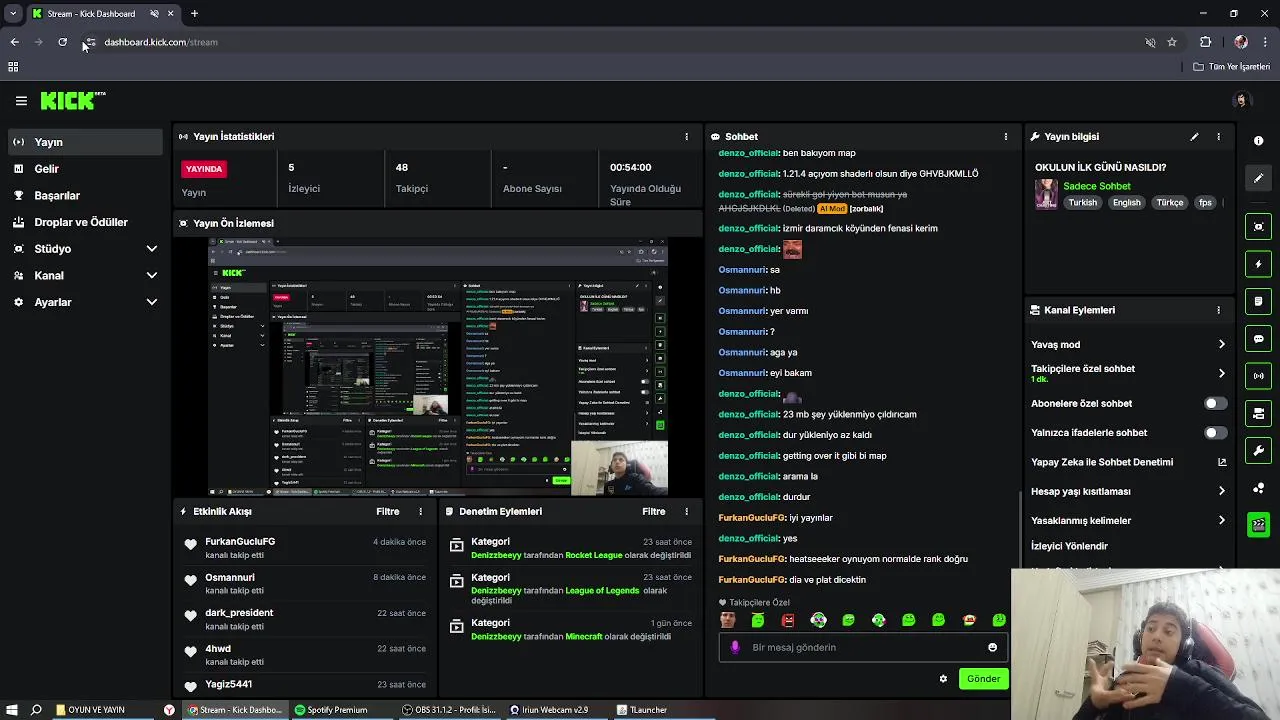Screen dimensions: 1280x720
Task: Click the dashboard.kick.com address bar
Action: point(620,42)
